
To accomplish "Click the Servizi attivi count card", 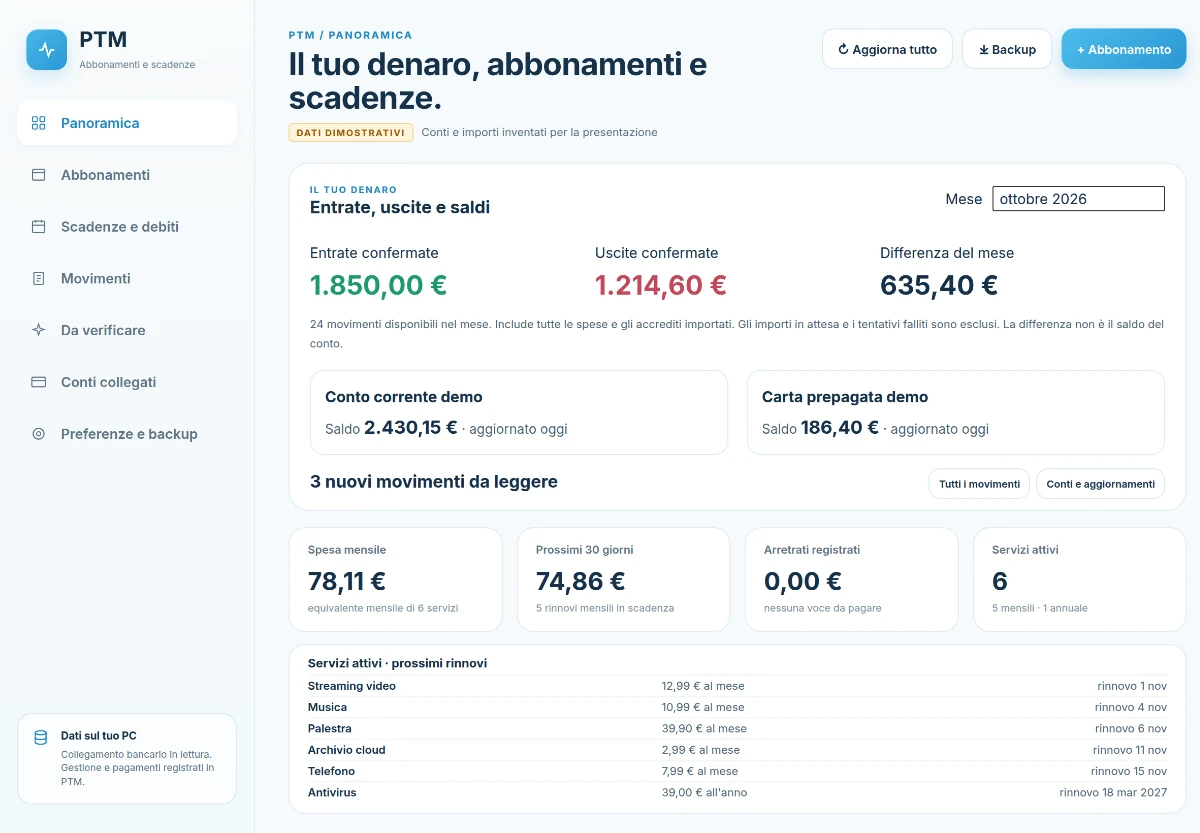I will pyautogui.click(x=1080, y=579).
